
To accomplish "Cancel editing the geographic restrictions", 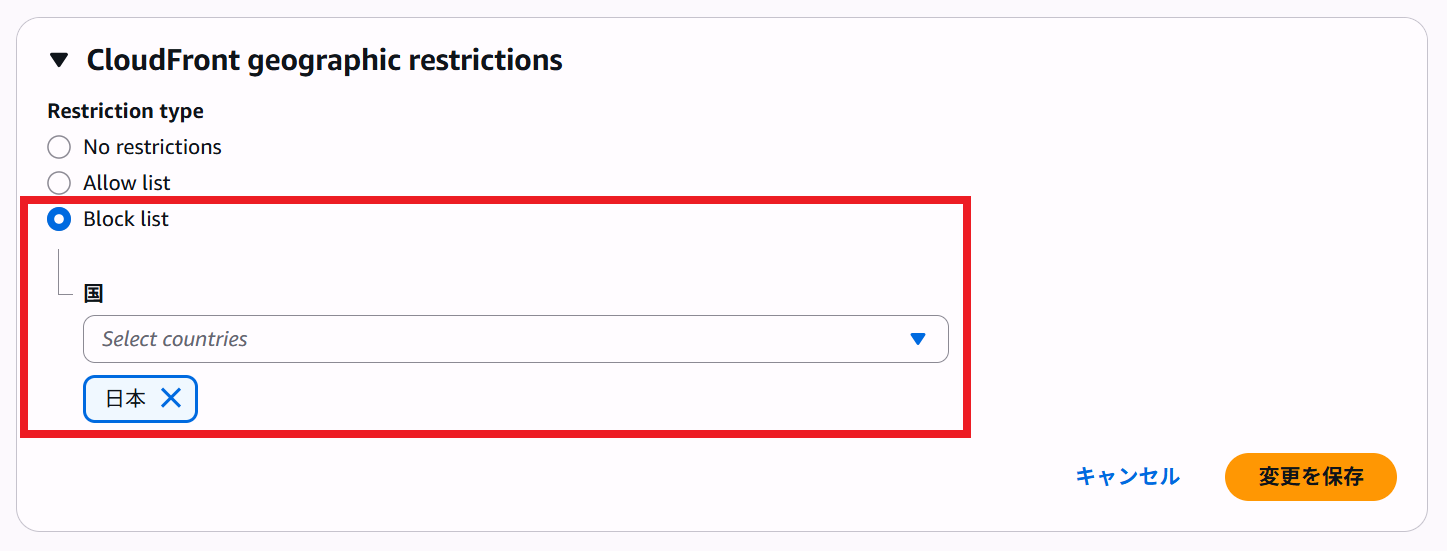I will point(1127,477).
